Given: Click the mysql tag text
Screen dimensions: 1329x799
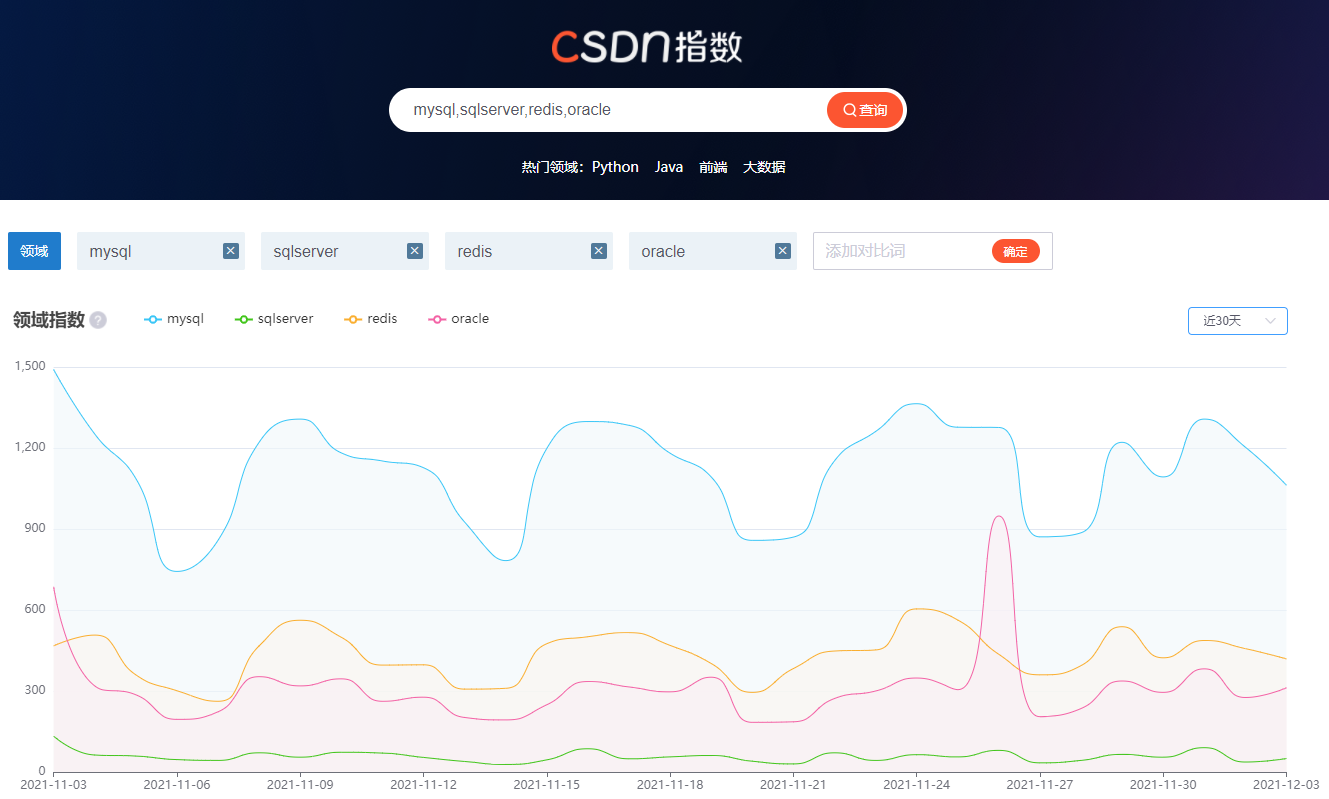Looking at the screenshot, I should [110, 251].
